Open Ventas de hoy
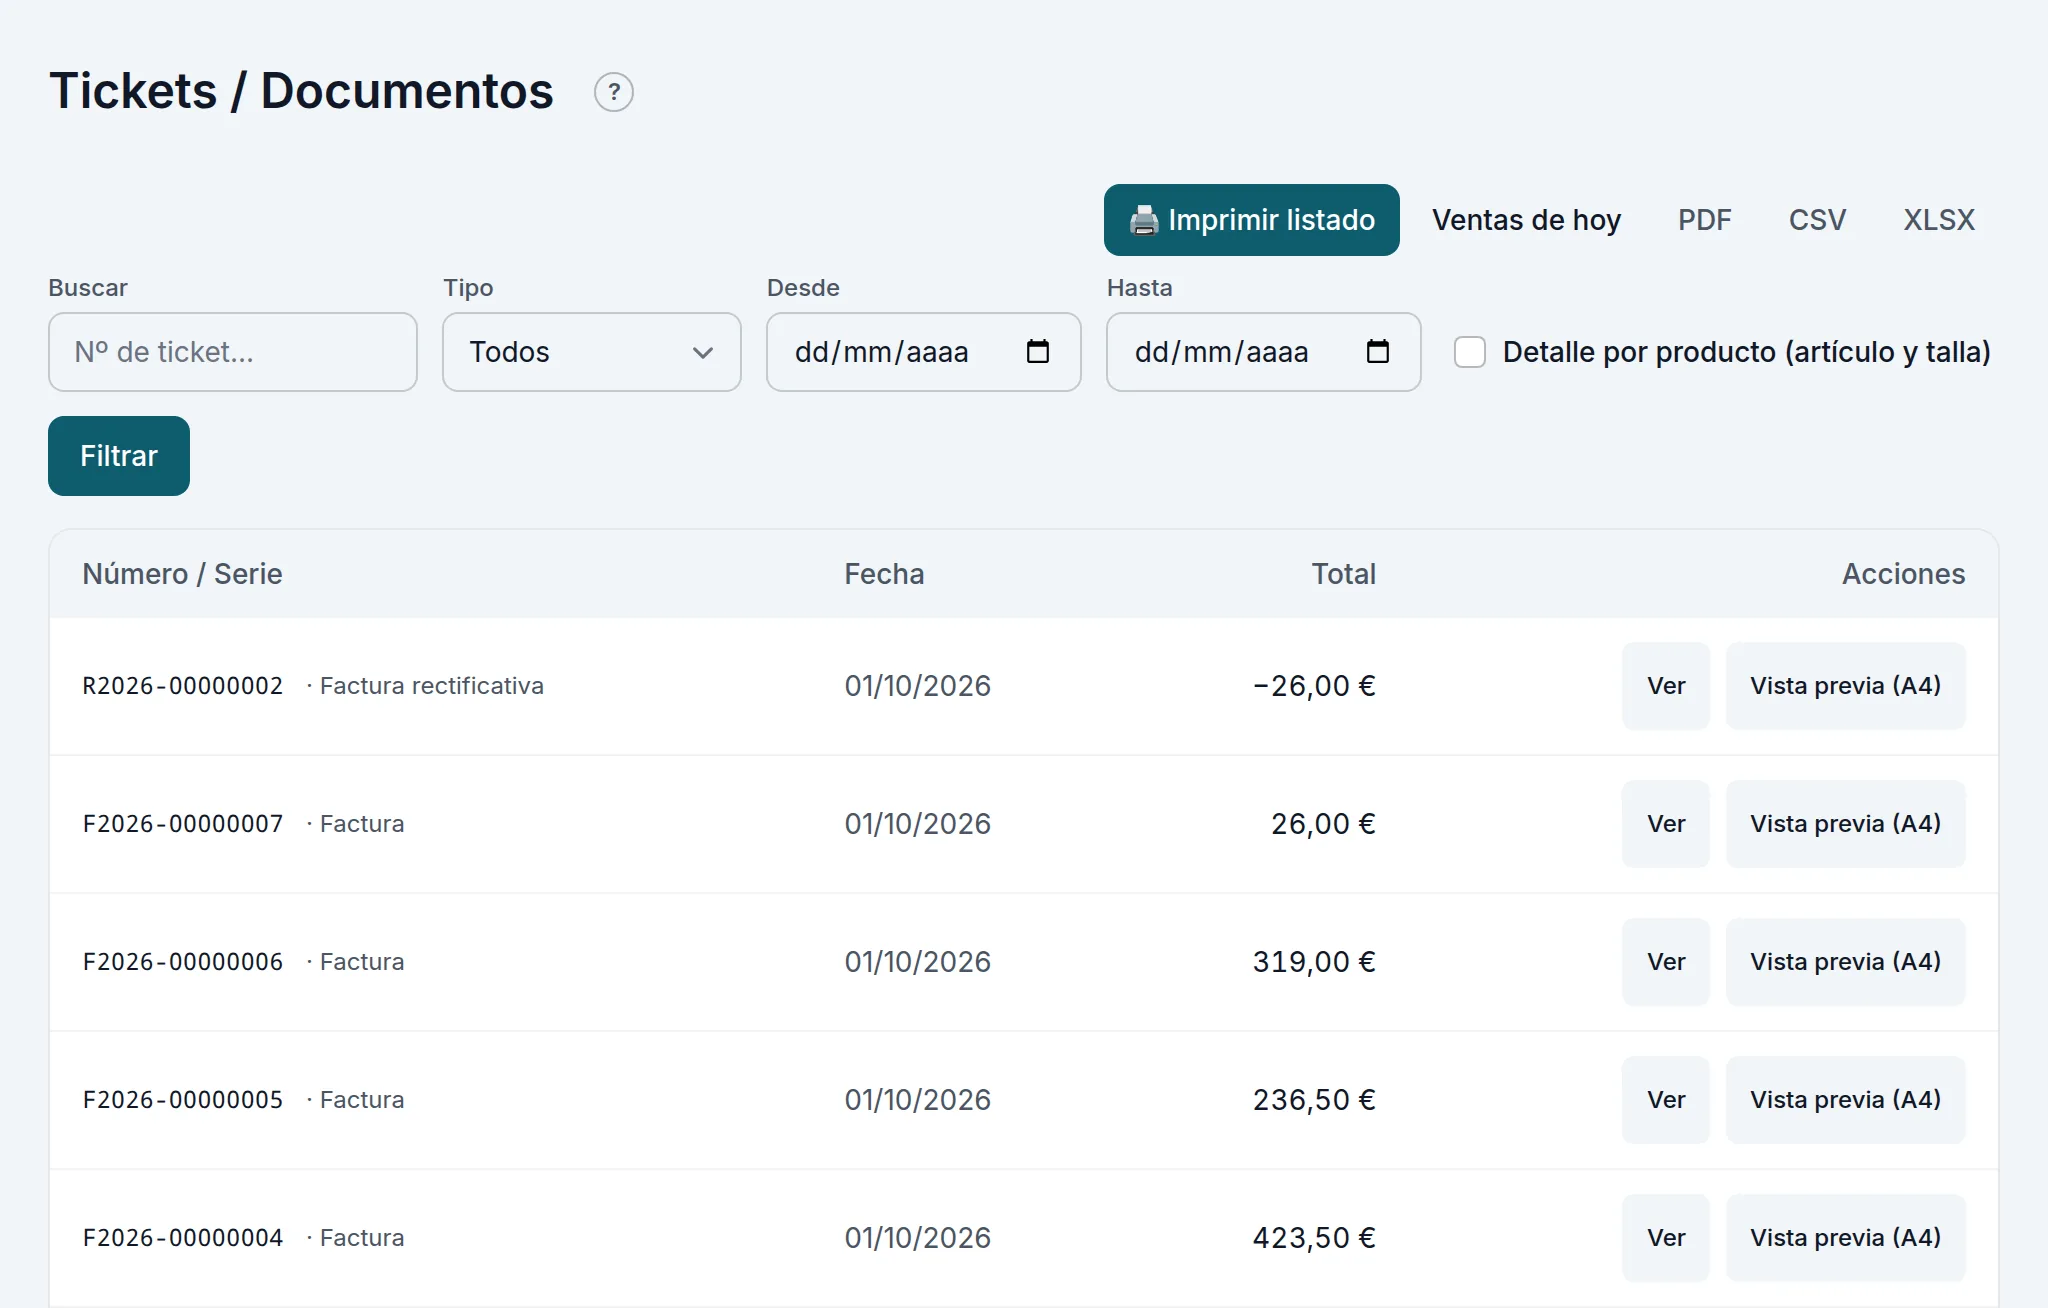 (x=1526, y=220)
